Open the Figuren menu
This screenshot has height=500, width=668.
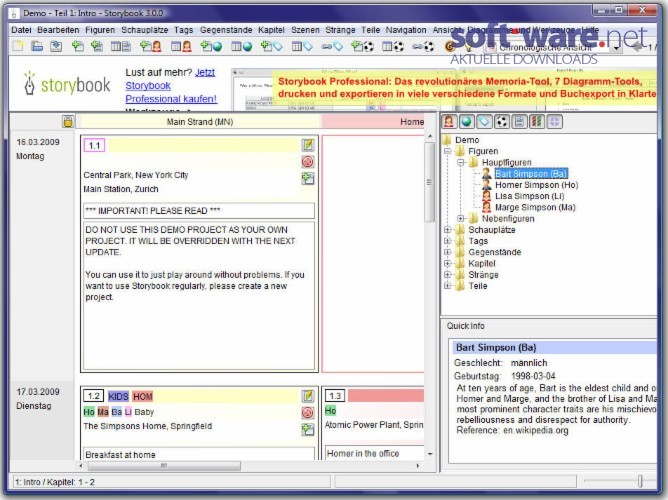click(100, 30)
